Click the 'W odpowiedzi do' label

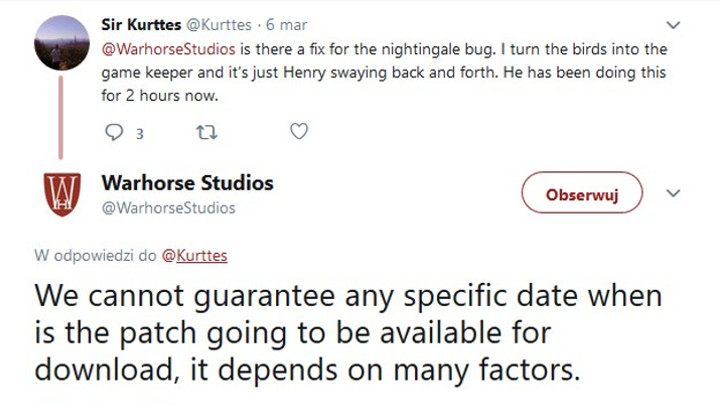96,255
